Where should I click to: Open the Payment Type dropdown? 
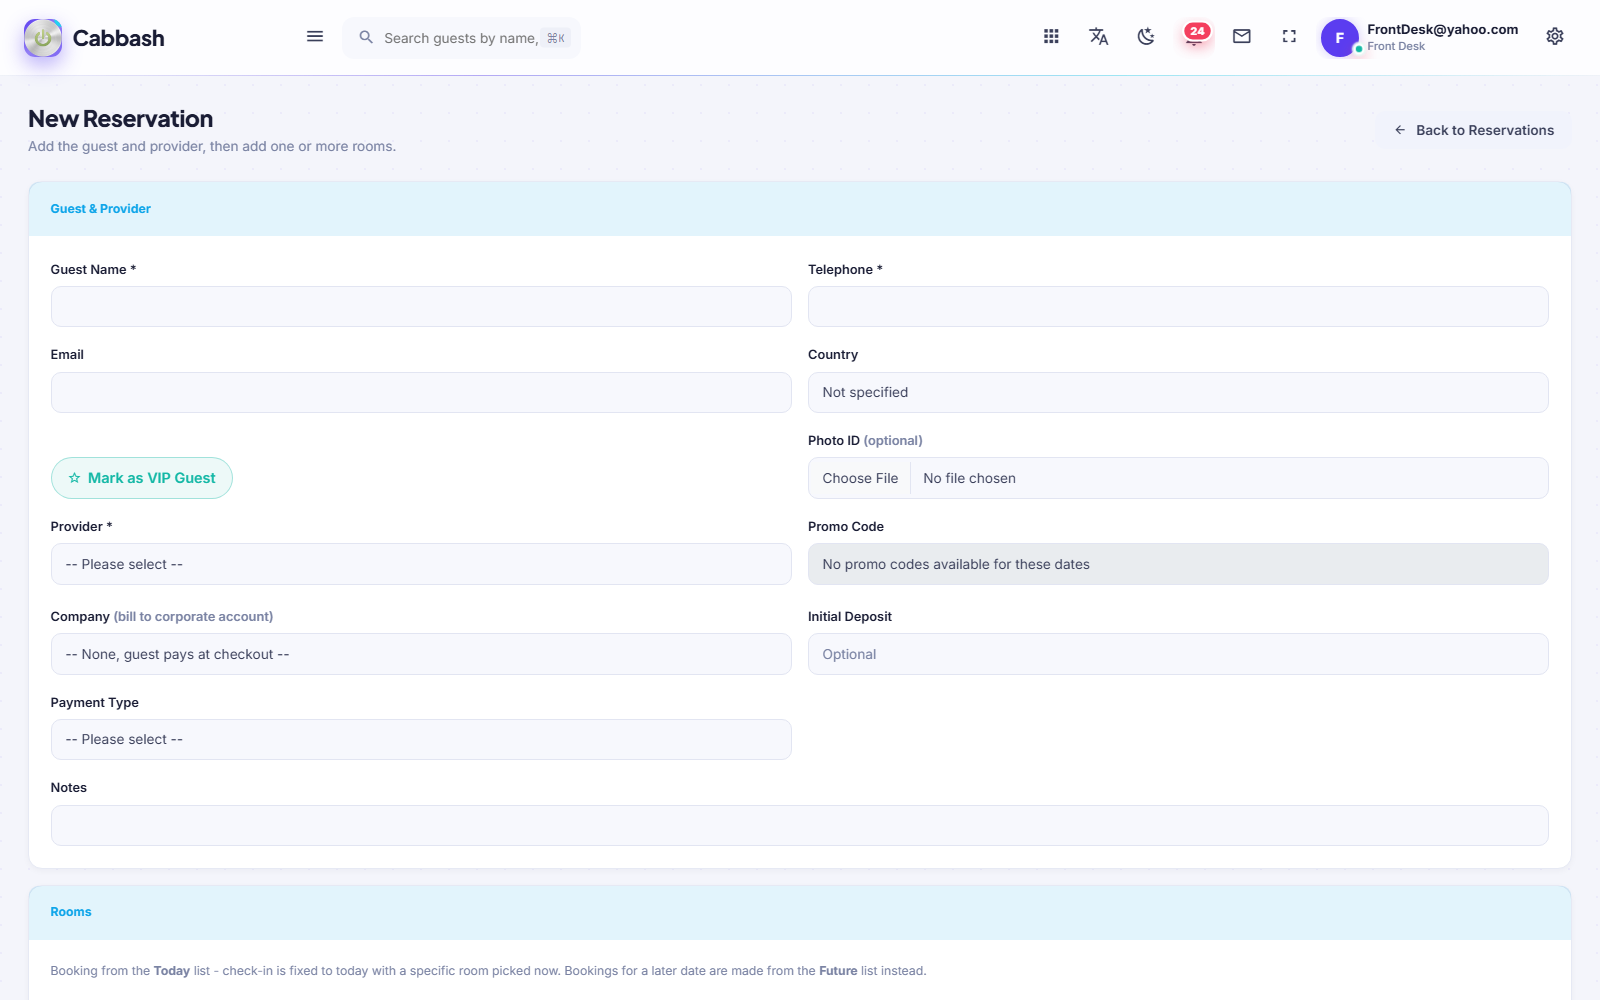(x=421, y=740)
